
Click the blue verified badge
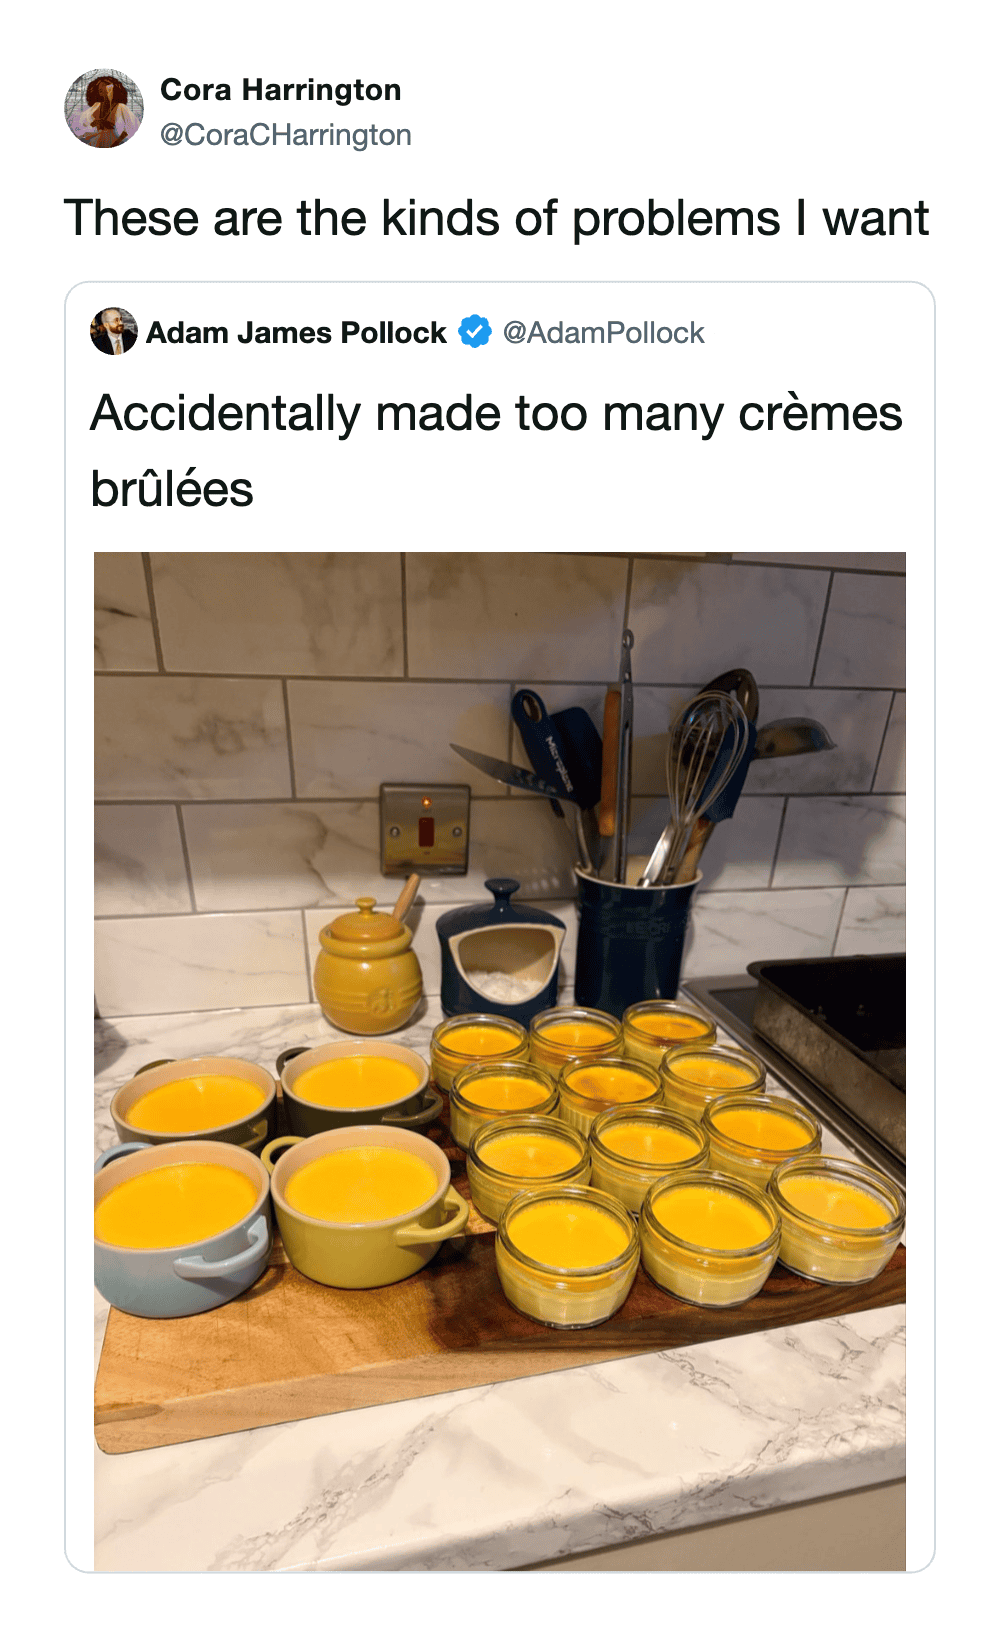tap(475, 331)
